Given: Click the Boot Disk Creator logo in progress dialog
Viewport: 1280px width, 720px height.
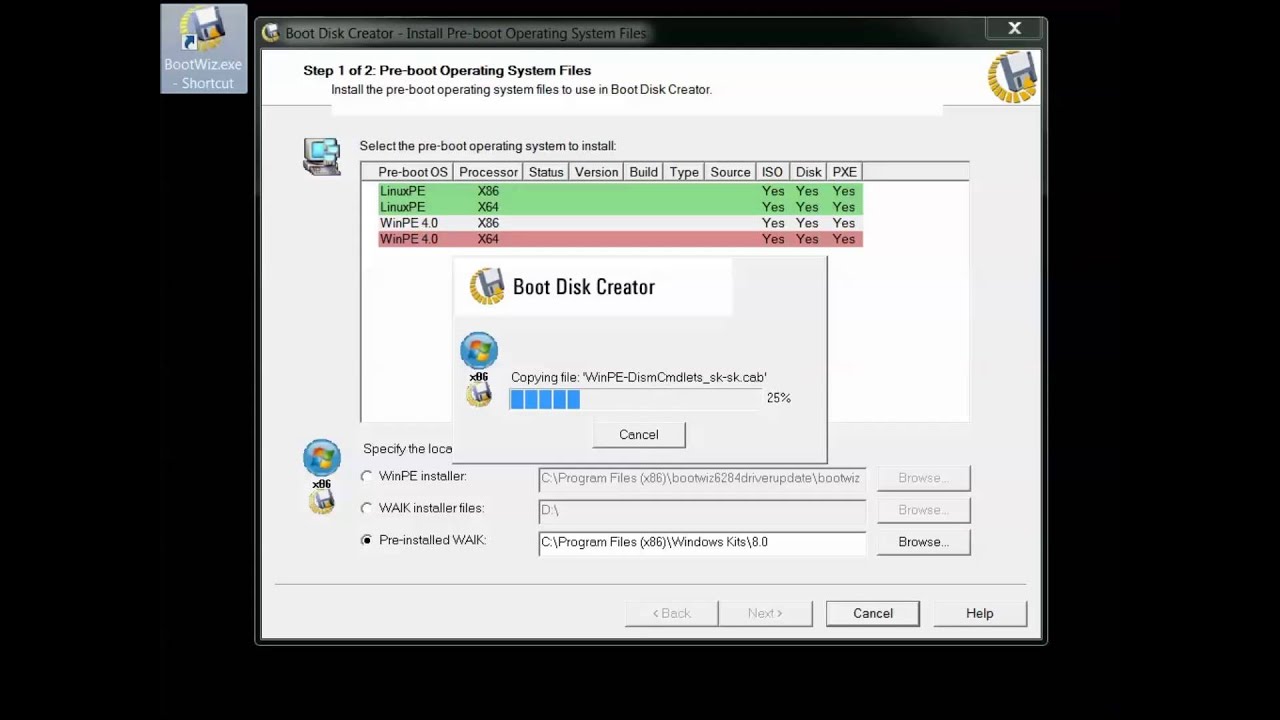Looking at the screenshot, I should 487,287.
